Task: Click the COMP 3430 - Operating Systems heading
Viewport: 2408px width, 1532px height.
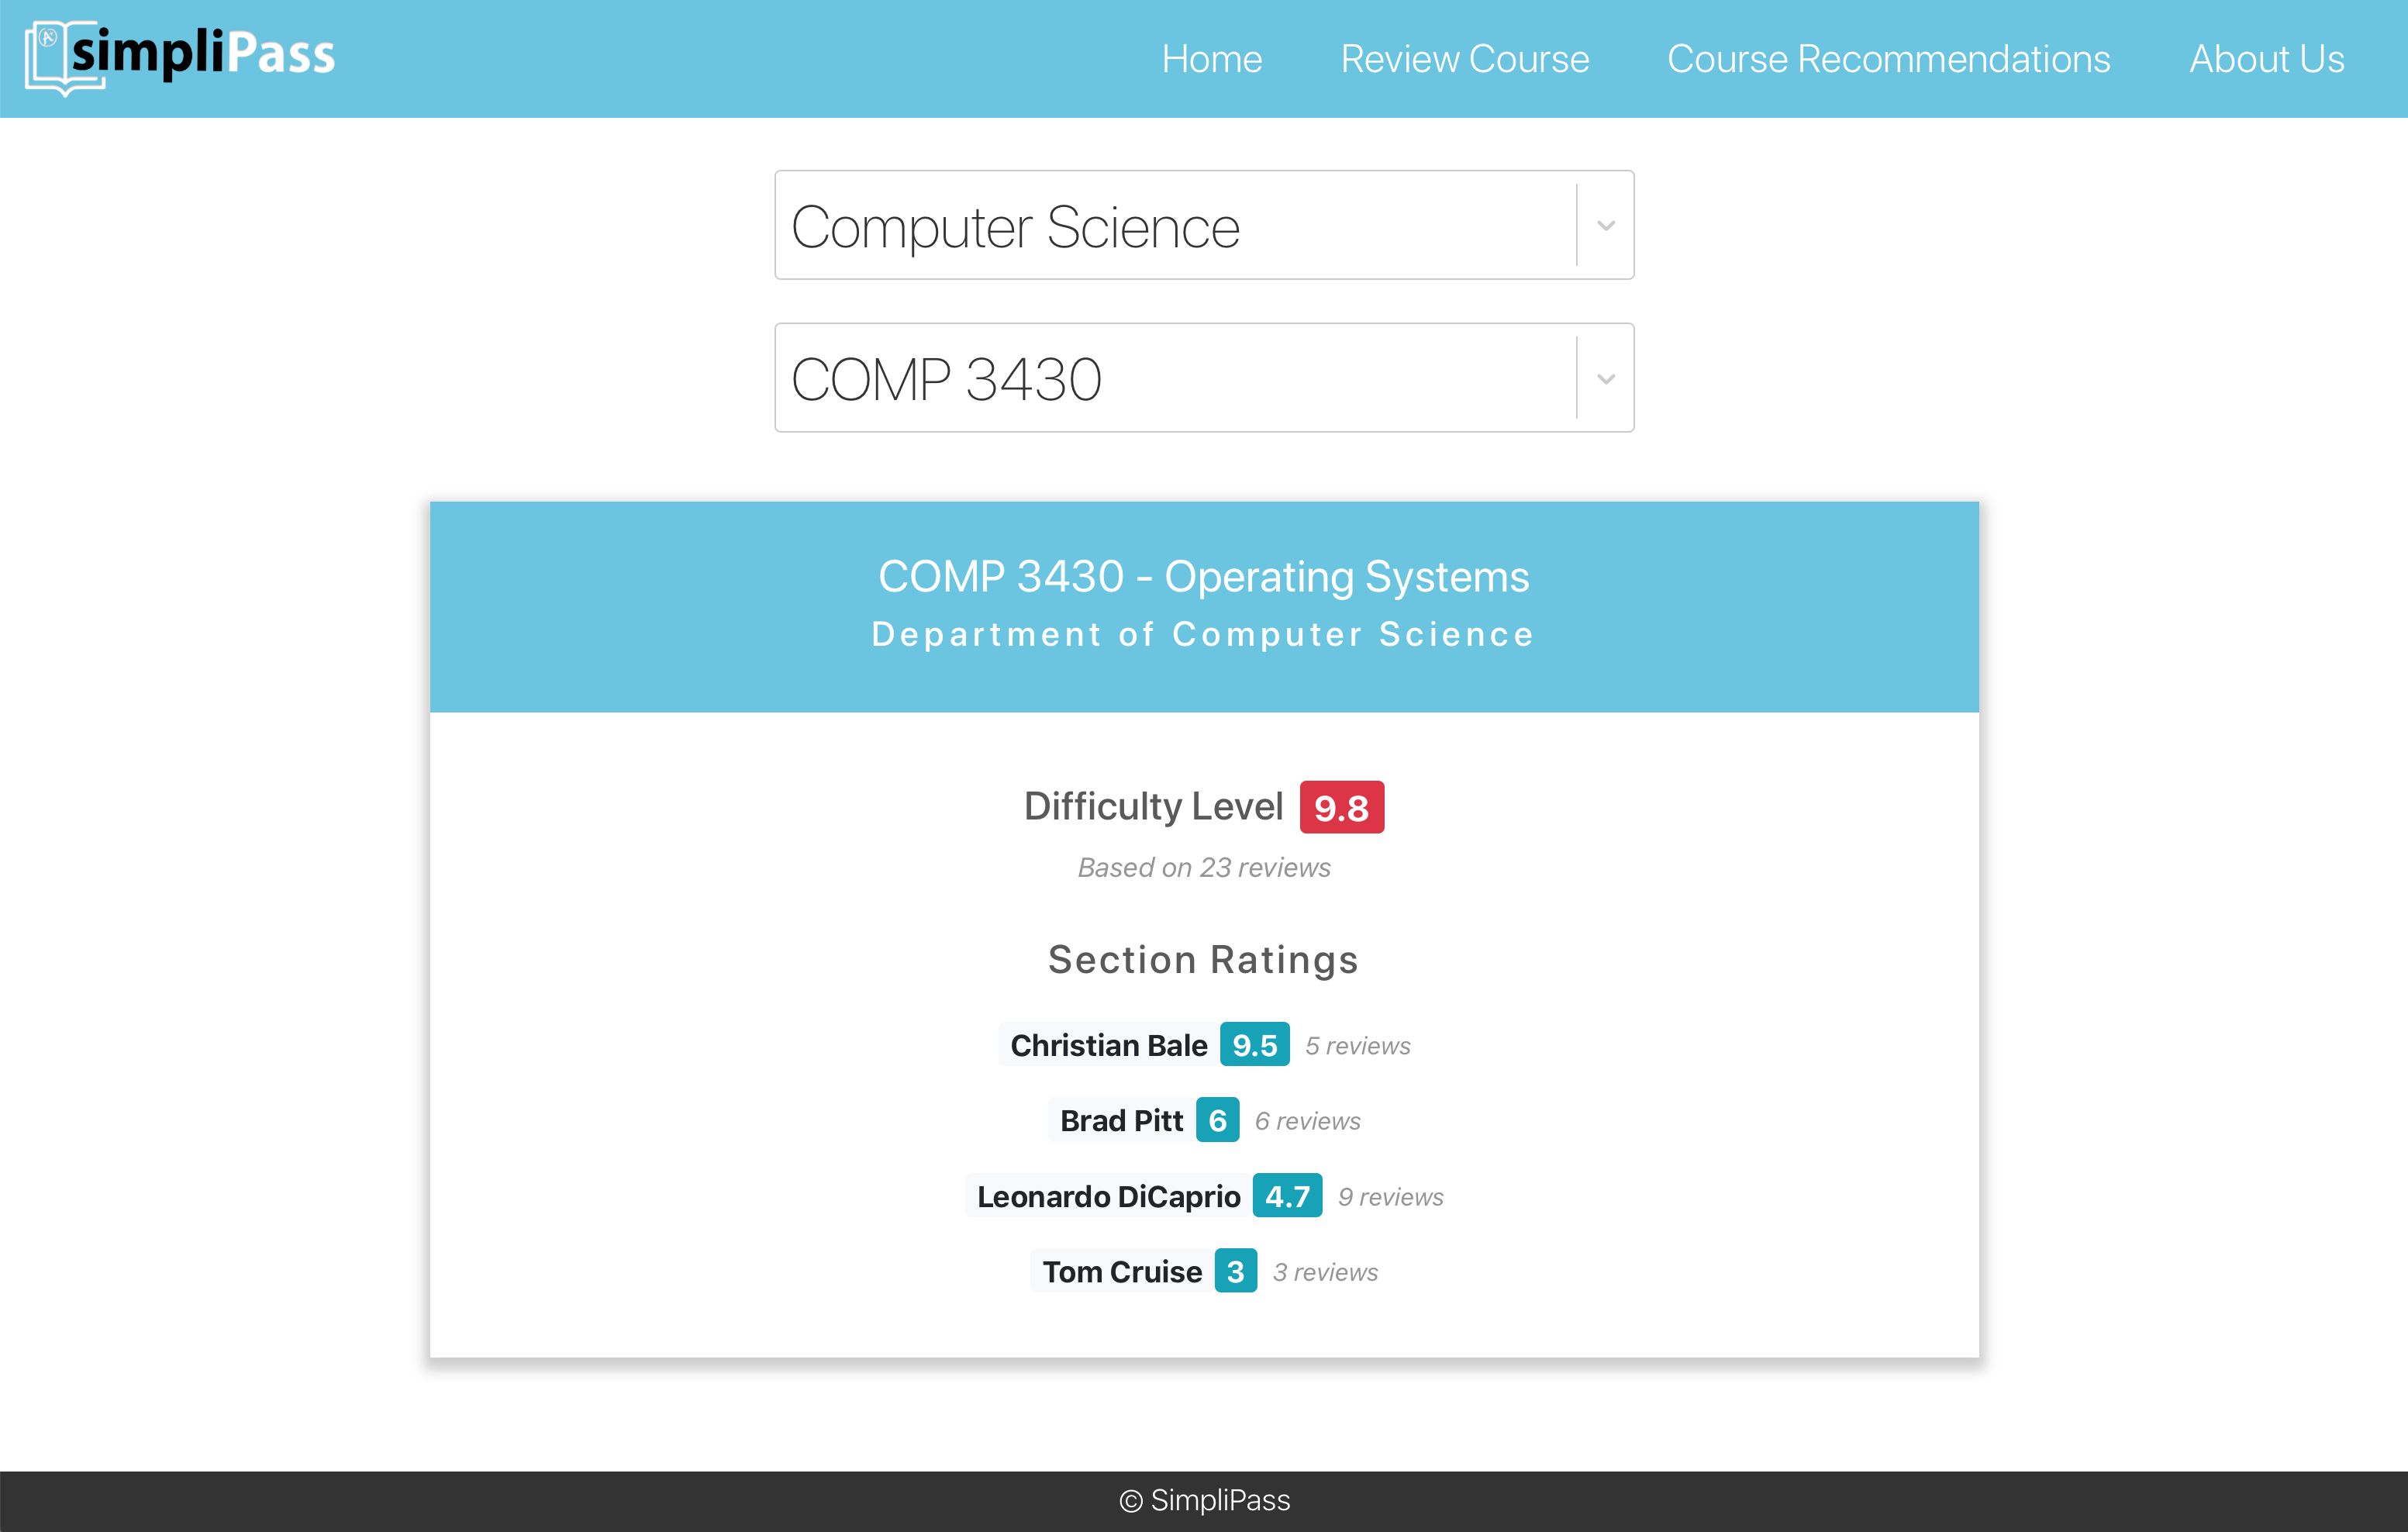Action: (x=1203, y=576)
